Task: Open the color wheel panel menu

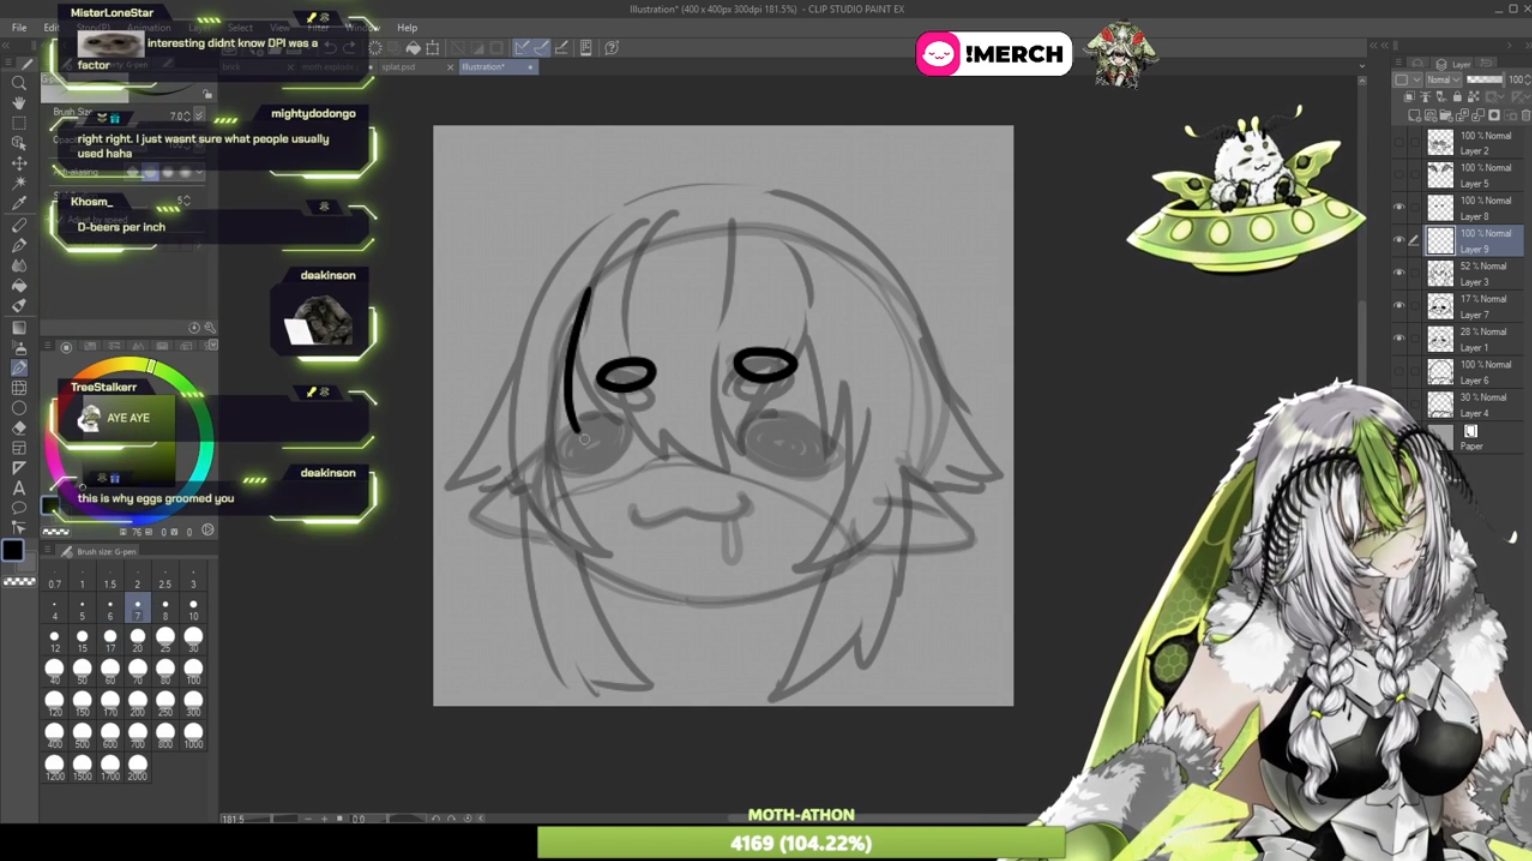Action: click(x=47, y=346)
